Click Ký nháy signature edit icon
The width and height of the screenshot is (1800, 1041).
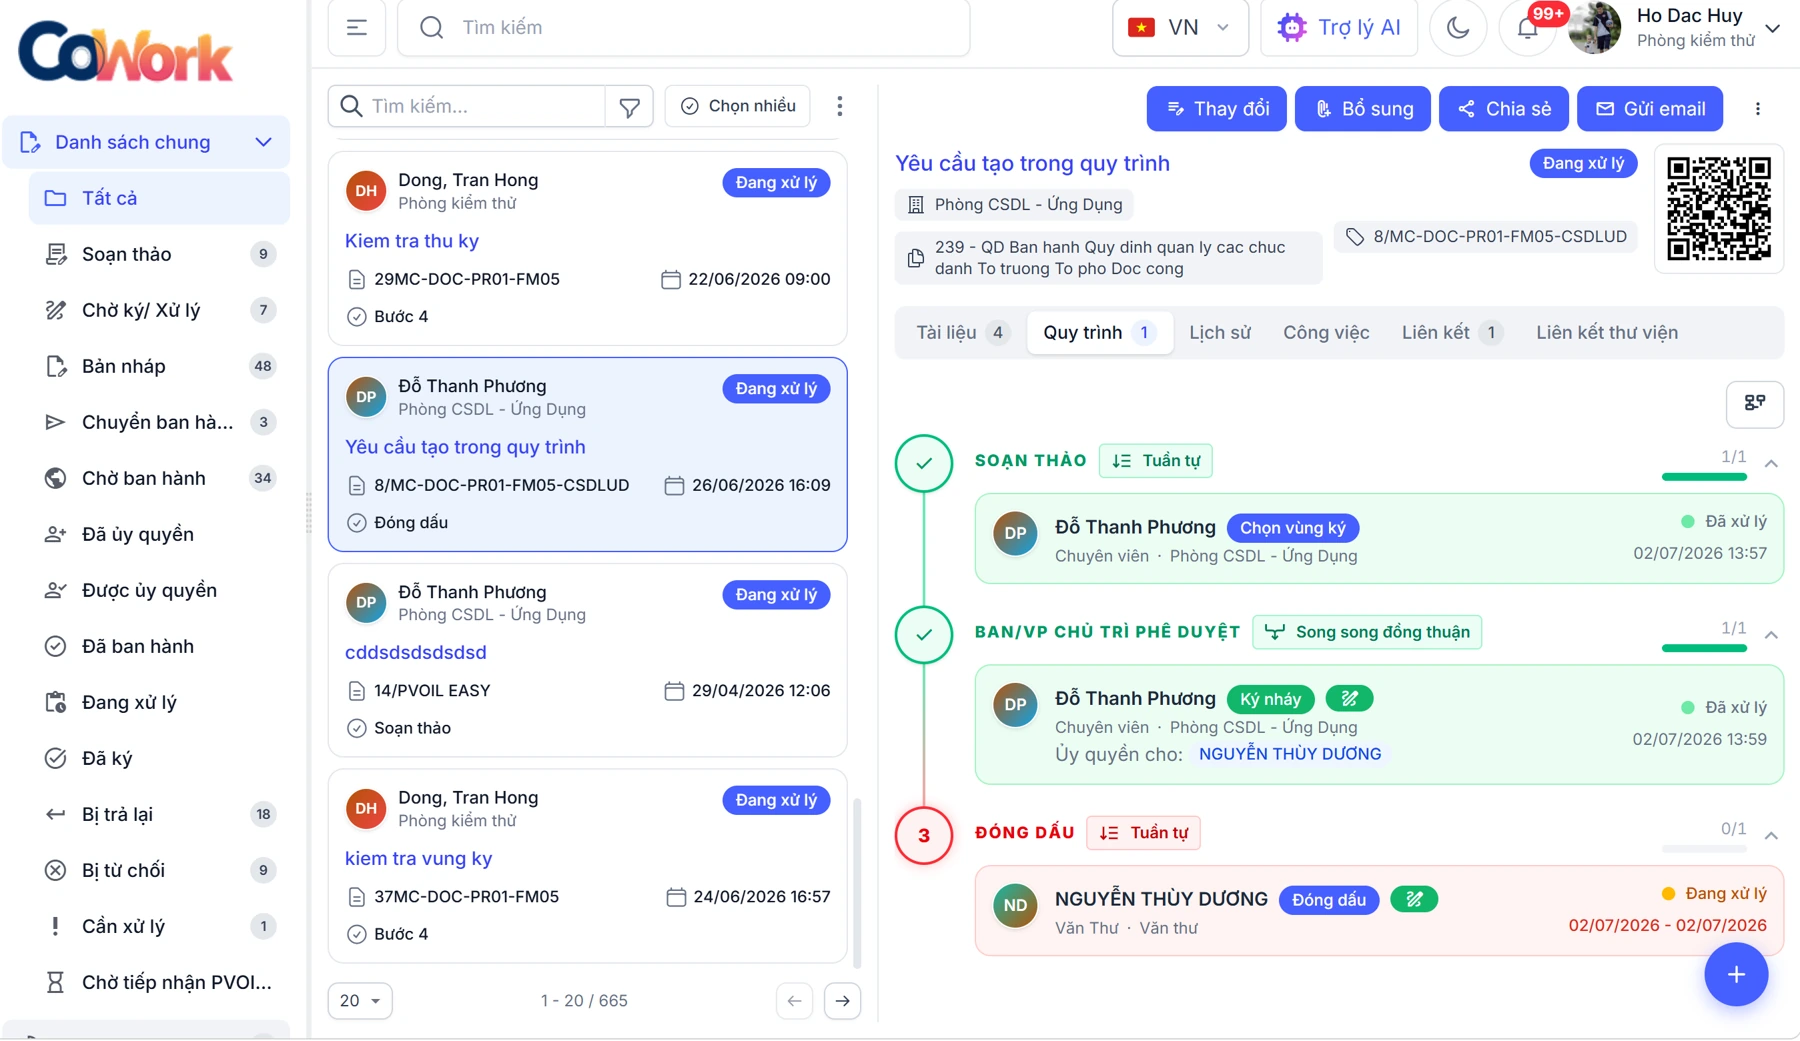click(x=1349, y=699)
